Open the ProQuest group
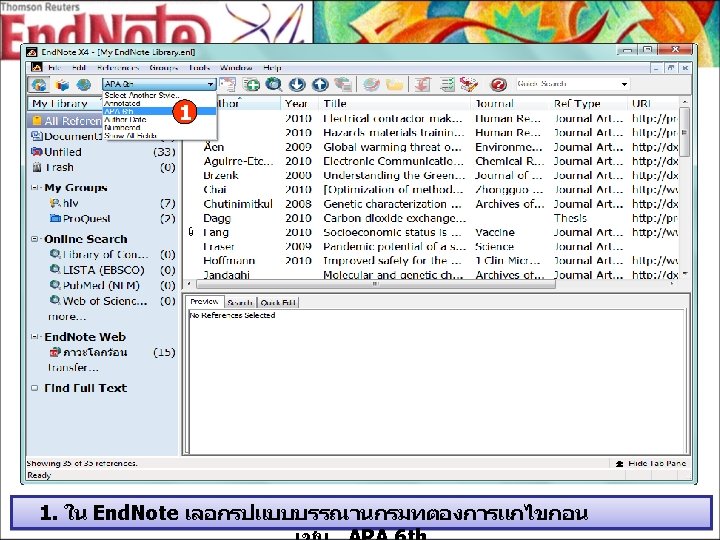This screenshot has width=720, height=540. (x=102, y=219)
